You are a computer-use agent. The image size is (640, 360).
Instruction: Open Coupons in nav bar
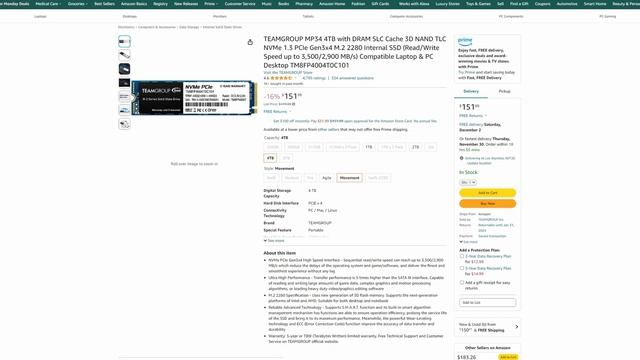[x=542, y=4]
